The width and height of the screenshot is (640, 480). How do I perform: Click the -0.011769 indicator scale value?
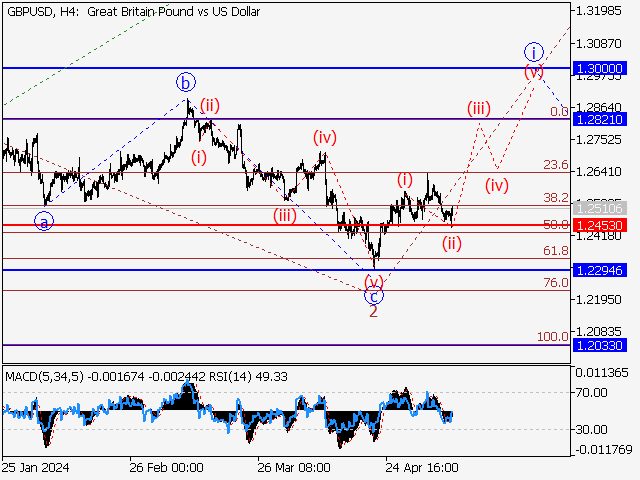604,450
